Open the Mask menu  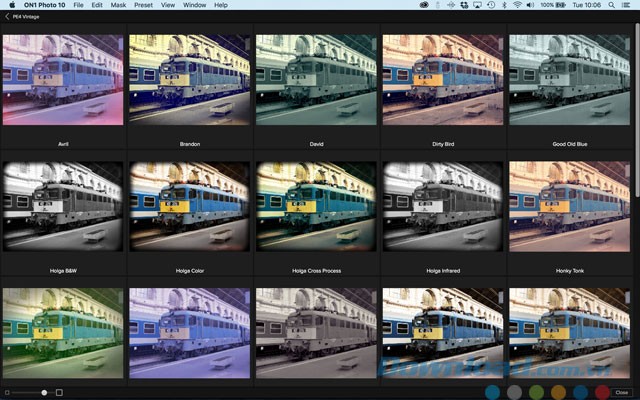pyautogui.click(x=118, y=5)
